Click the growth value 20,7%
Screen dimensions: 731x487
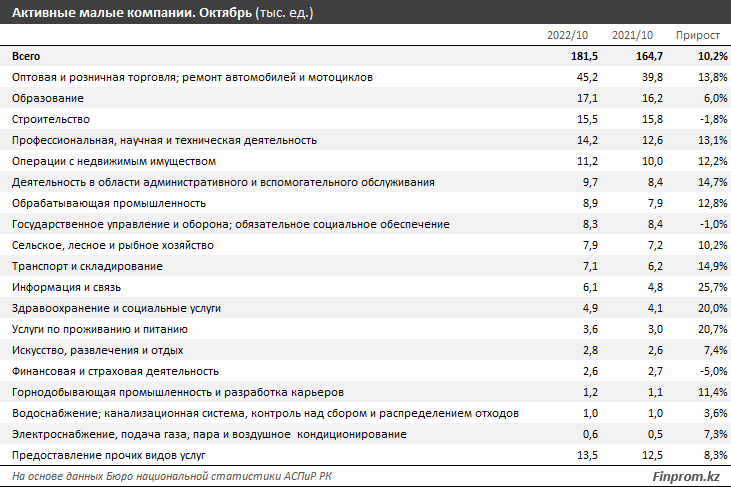tap(712, 329)
